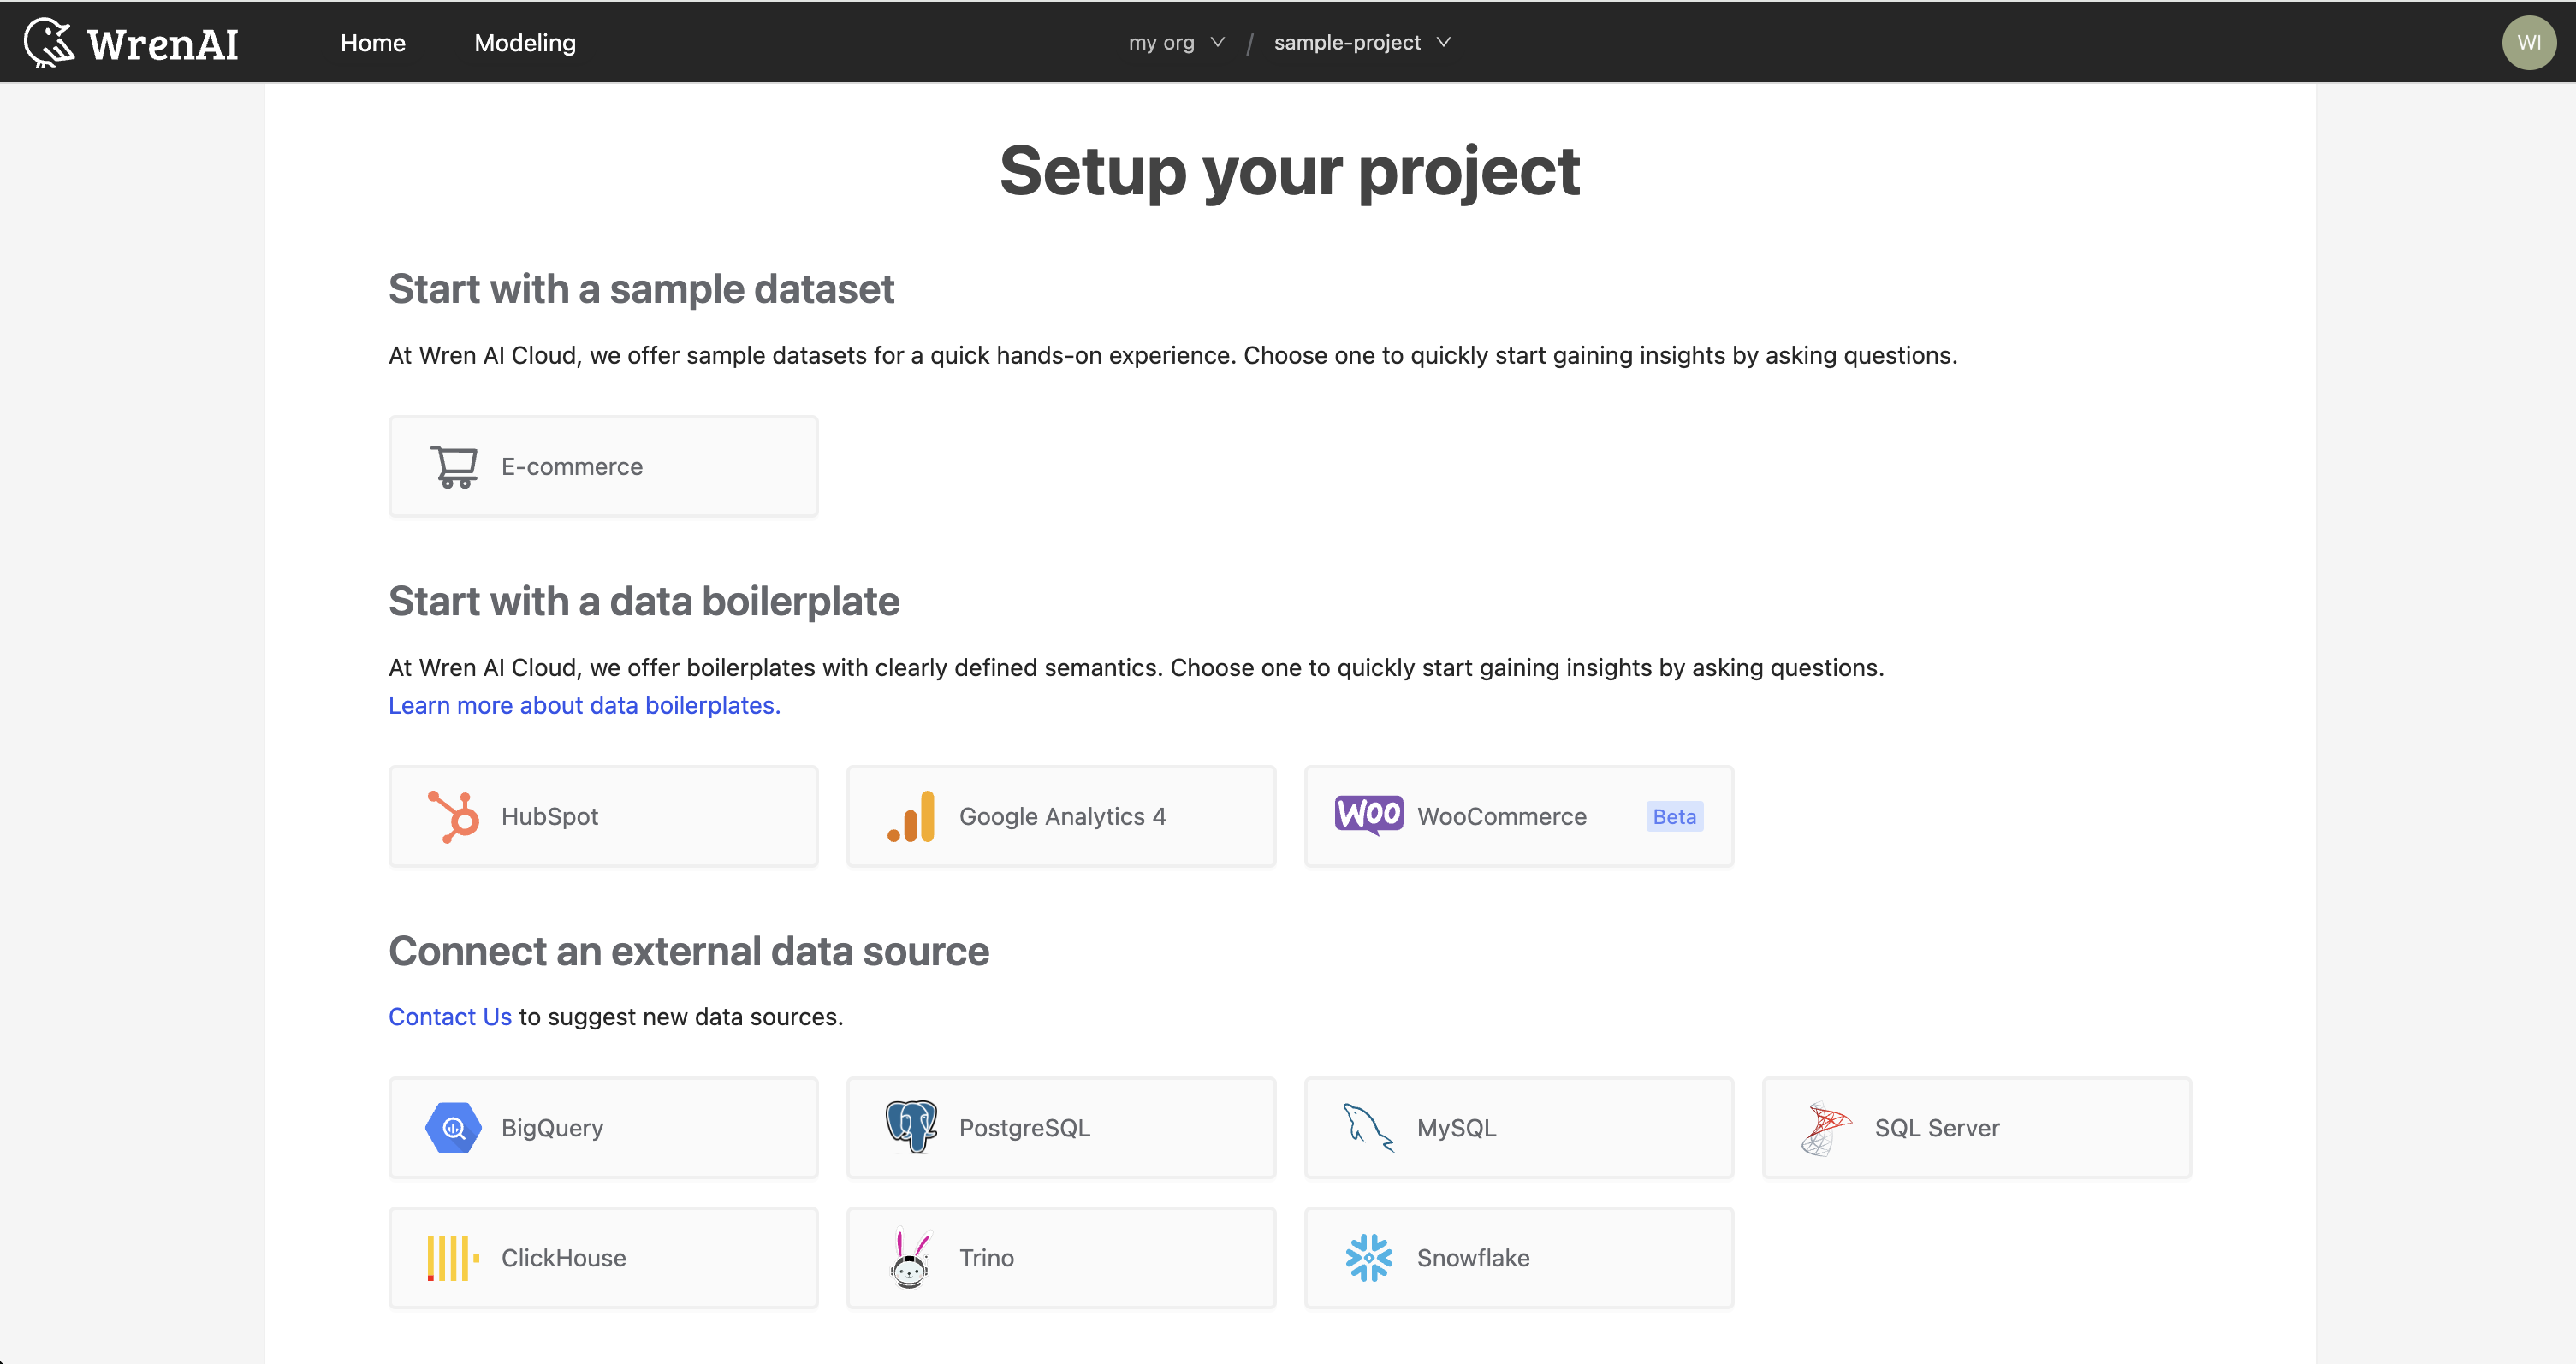Select the ClickHouse data source icon
This screenshot has height=1364, width=2576.
452,1257
